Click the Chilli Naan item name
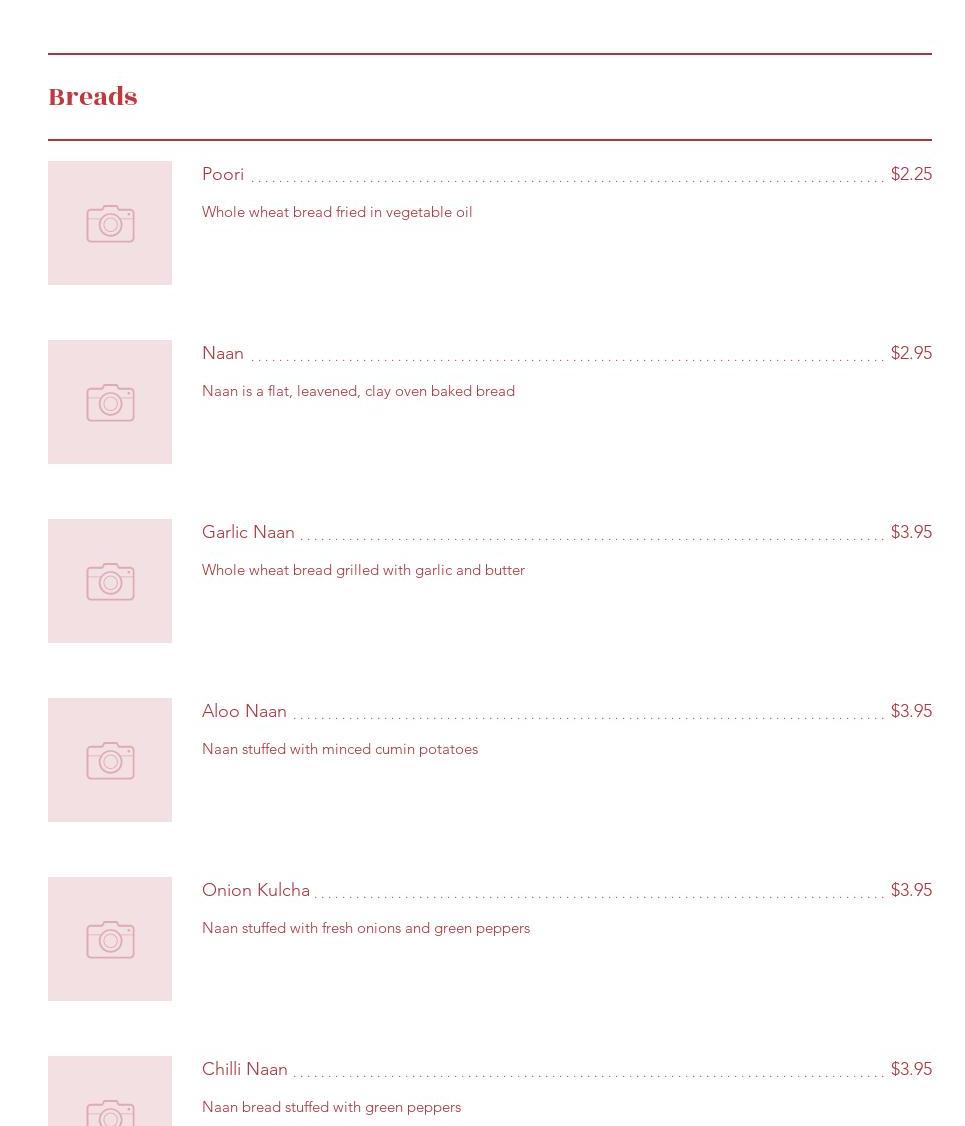Image resolution: width=965 pixels, height=1126 pixels. [245, 1069]
